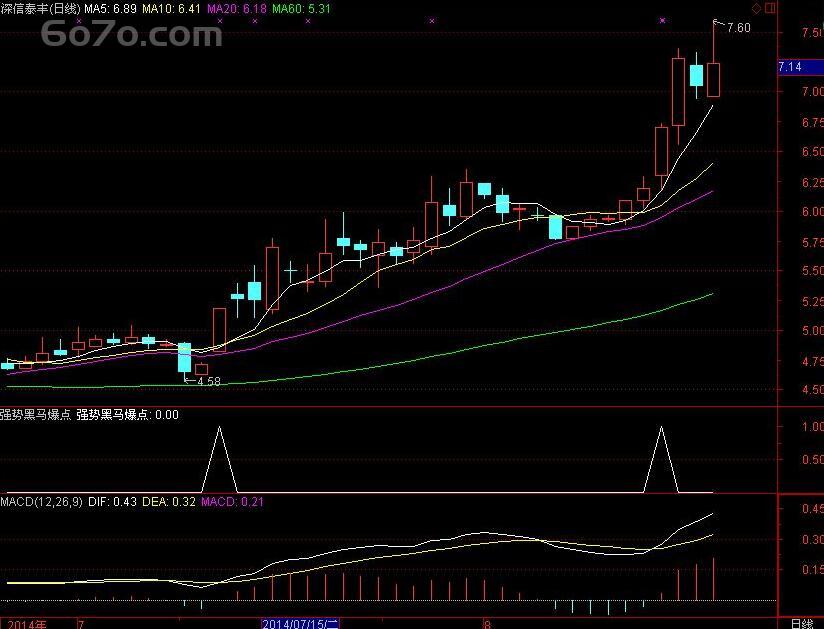Click the diamond icon at the chart's top right
The height and width of the screenshot is (629, 824).
(757, 8)
